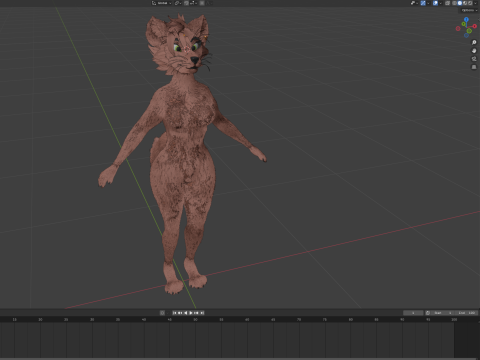Screen dimensions: 480x360
Task: Open the Global transform orientation dropdown
Action: pos(162,3)
